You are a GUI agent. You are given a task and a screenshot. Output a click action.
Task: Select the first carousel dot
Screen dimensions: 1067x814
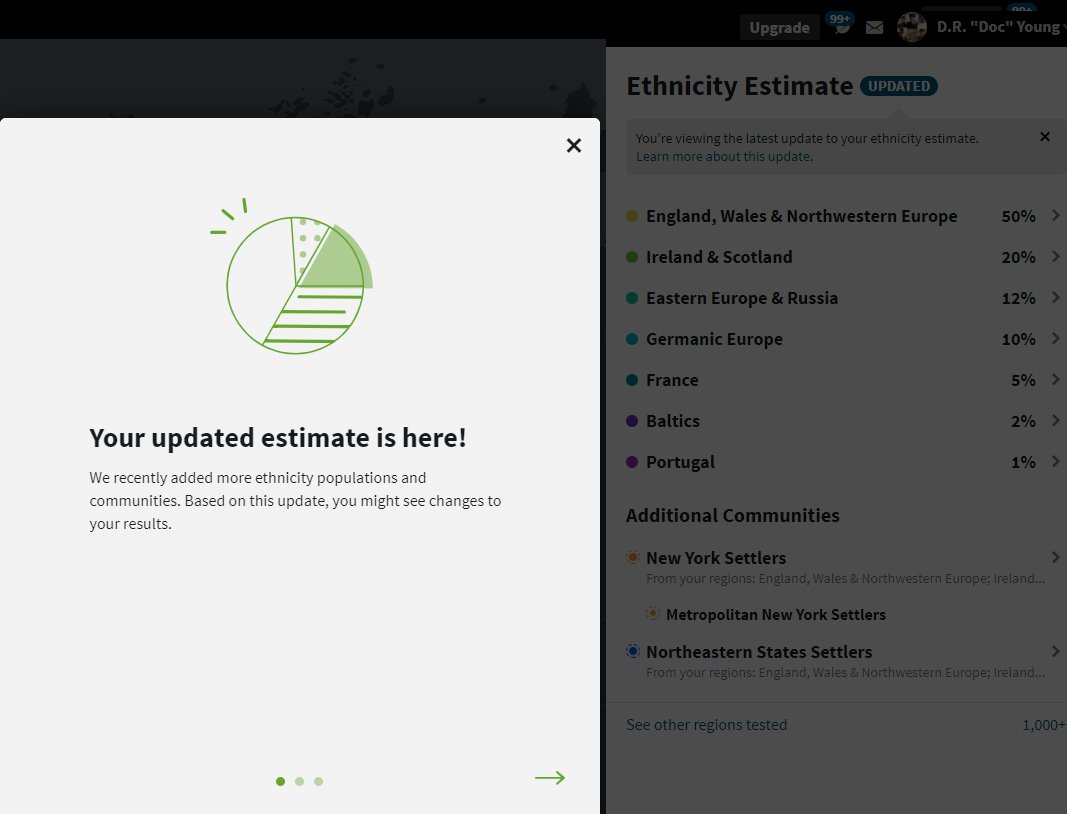[x=280, y=781]
